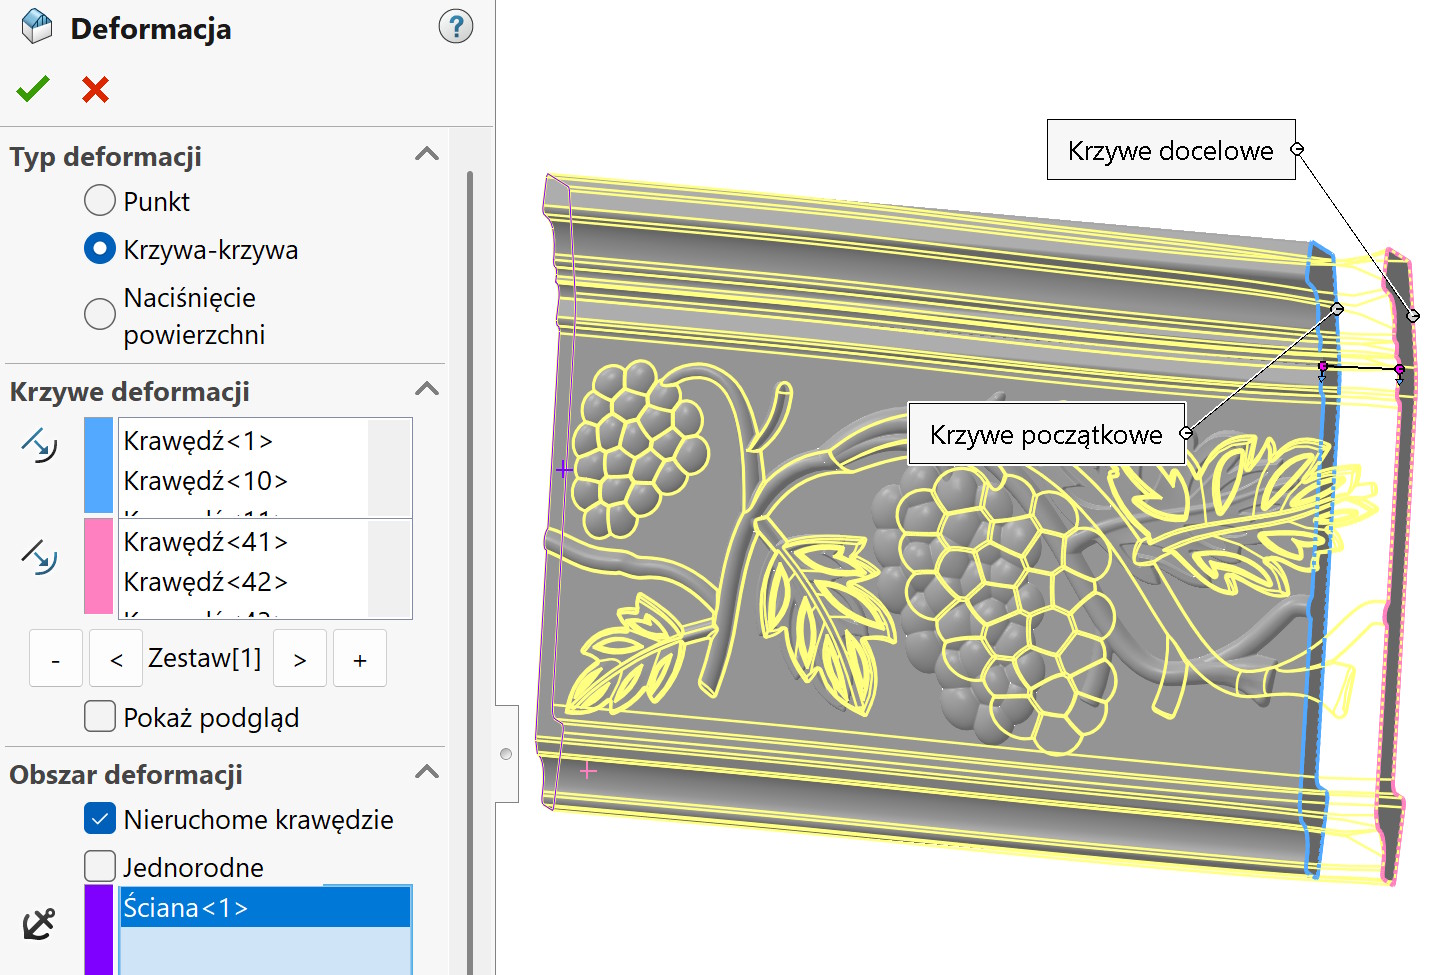Toggle the Jednorodne checkbox
1453x975 pixels.
click(100, 866)
